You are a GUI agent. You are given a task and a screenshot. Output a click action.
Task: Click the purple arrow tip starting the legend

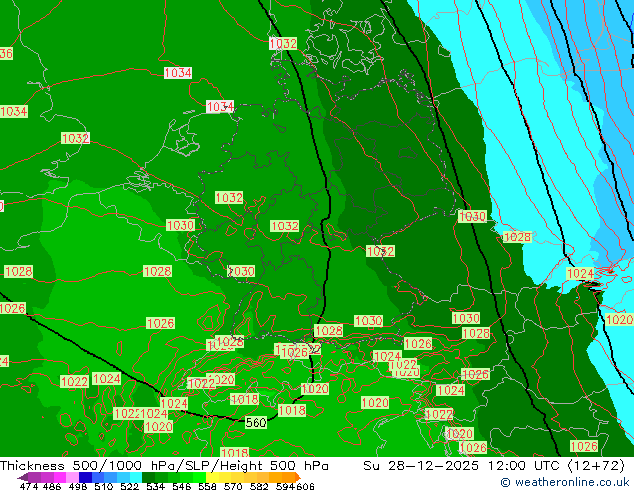pyautogui.click(x=23, y=477)
